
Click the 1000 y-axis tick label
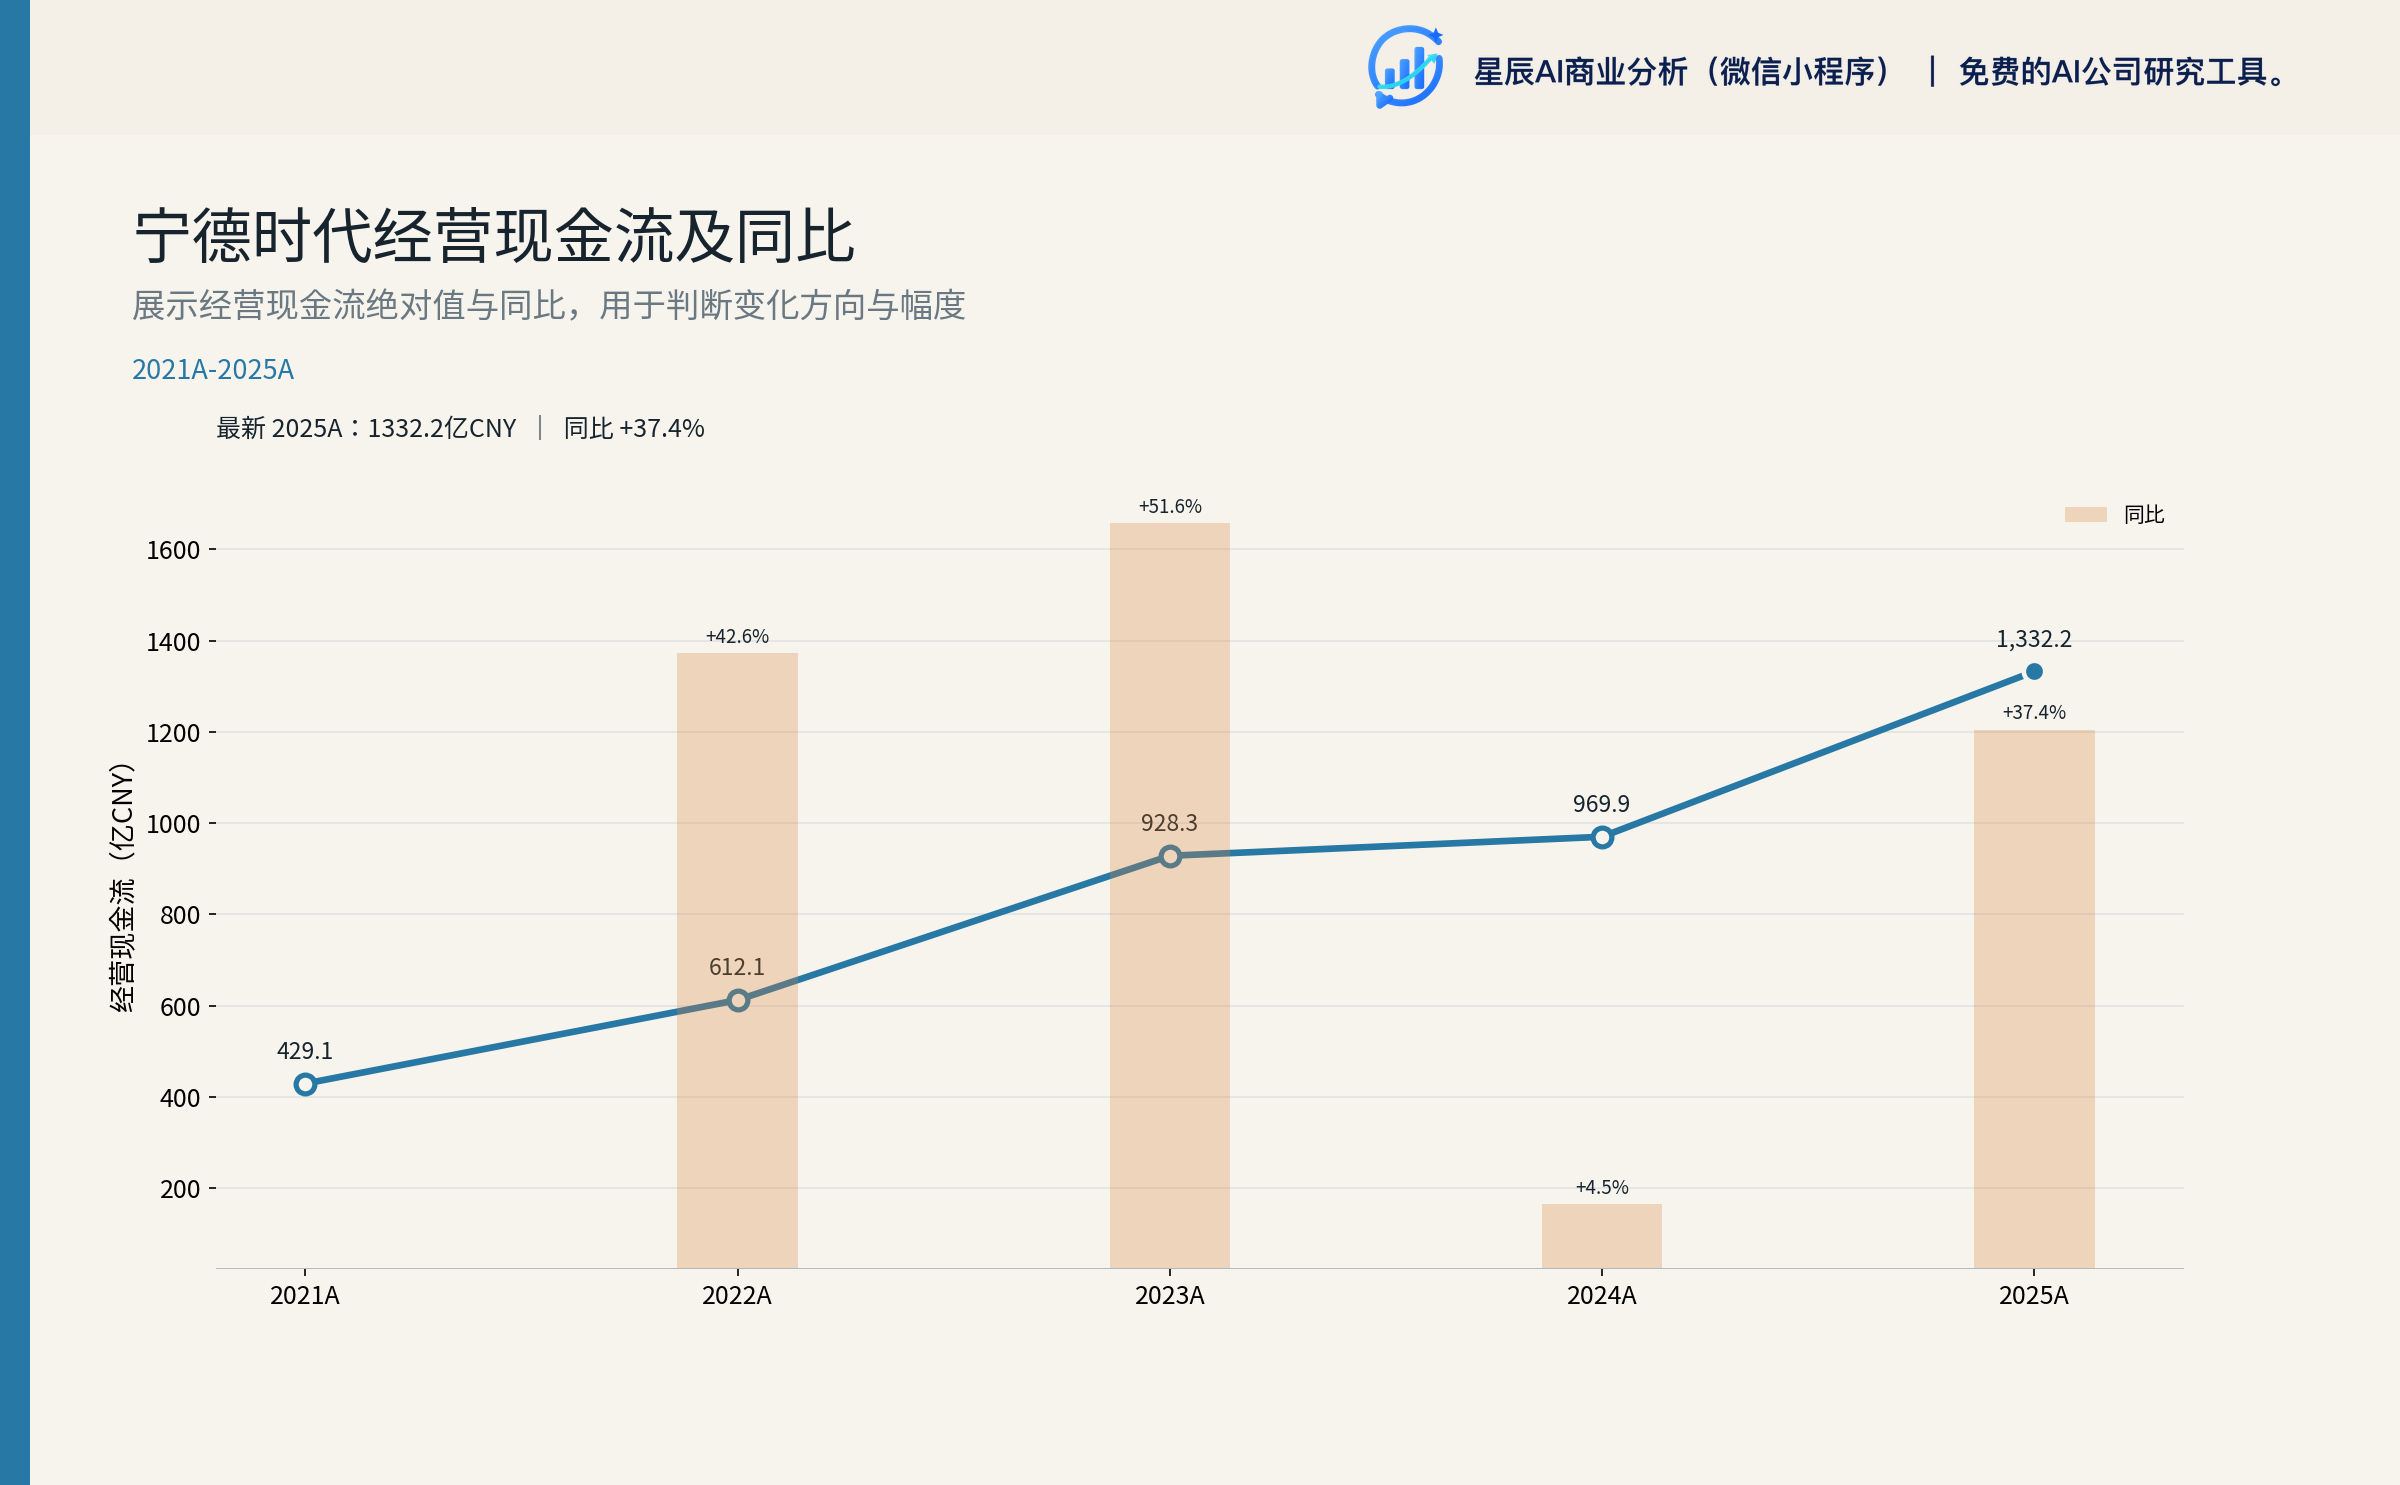(x=174, y=824)
